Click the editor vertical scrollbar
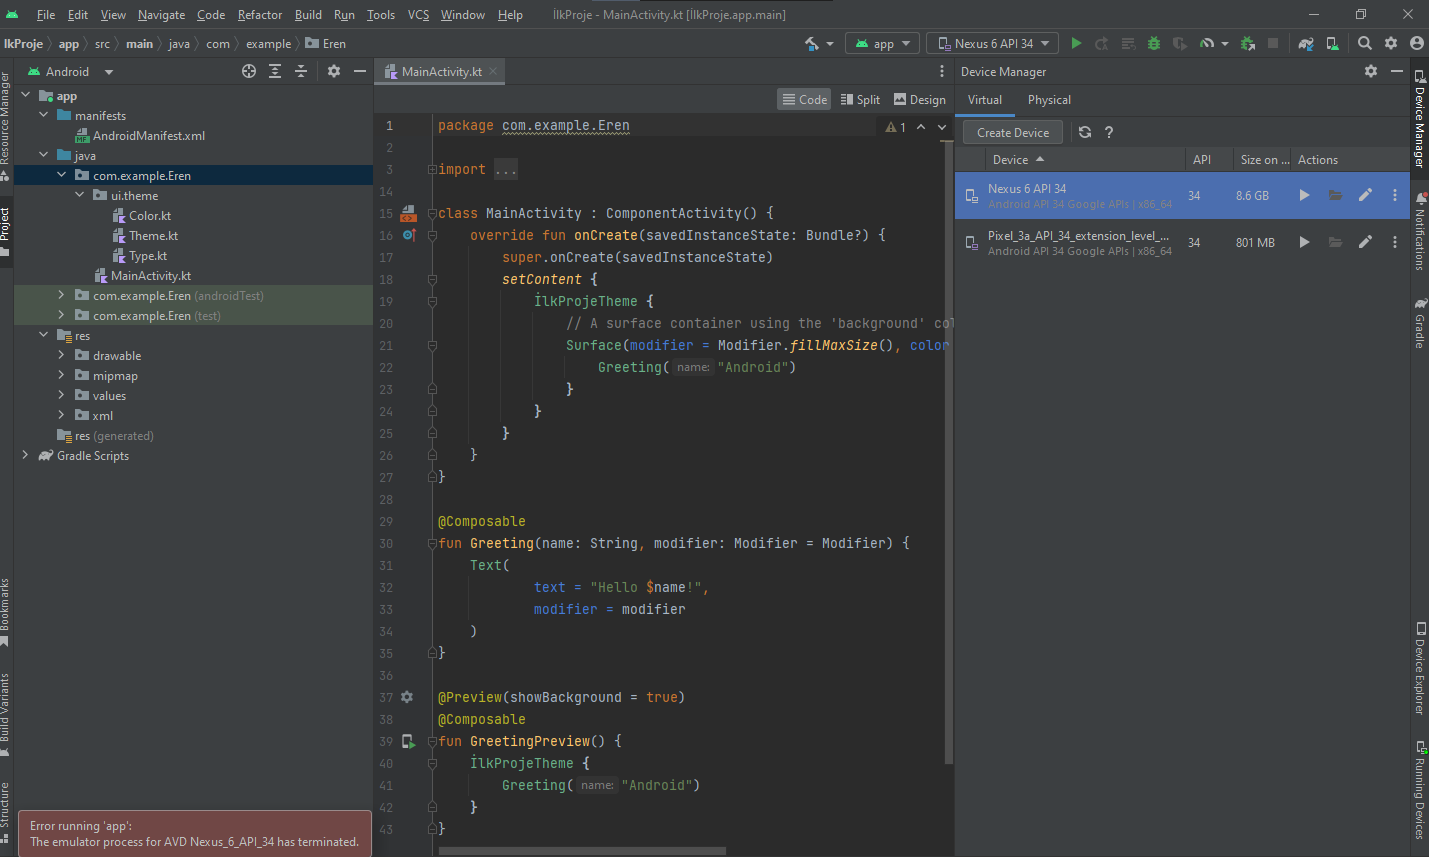Viewport: 1429px width, 857px height. point(948,450)
